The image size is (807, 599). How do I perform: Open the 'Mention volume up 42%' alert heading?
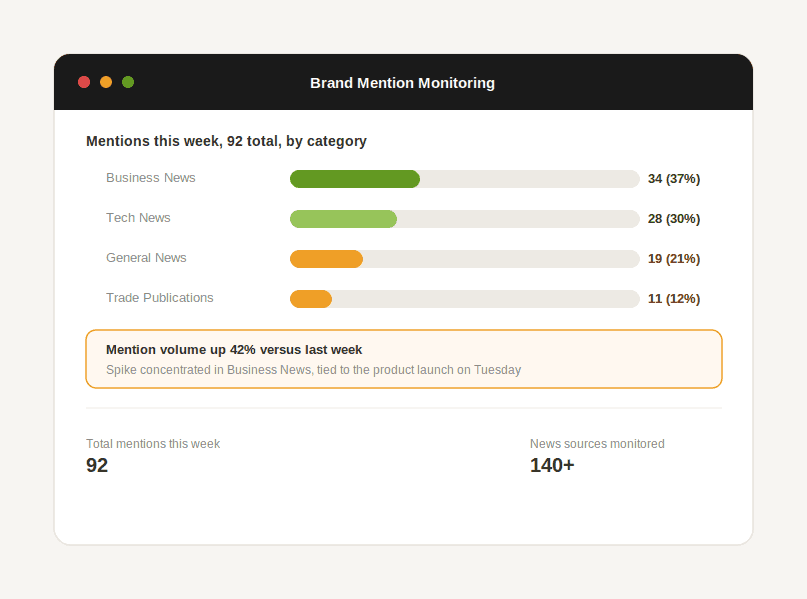234,350
